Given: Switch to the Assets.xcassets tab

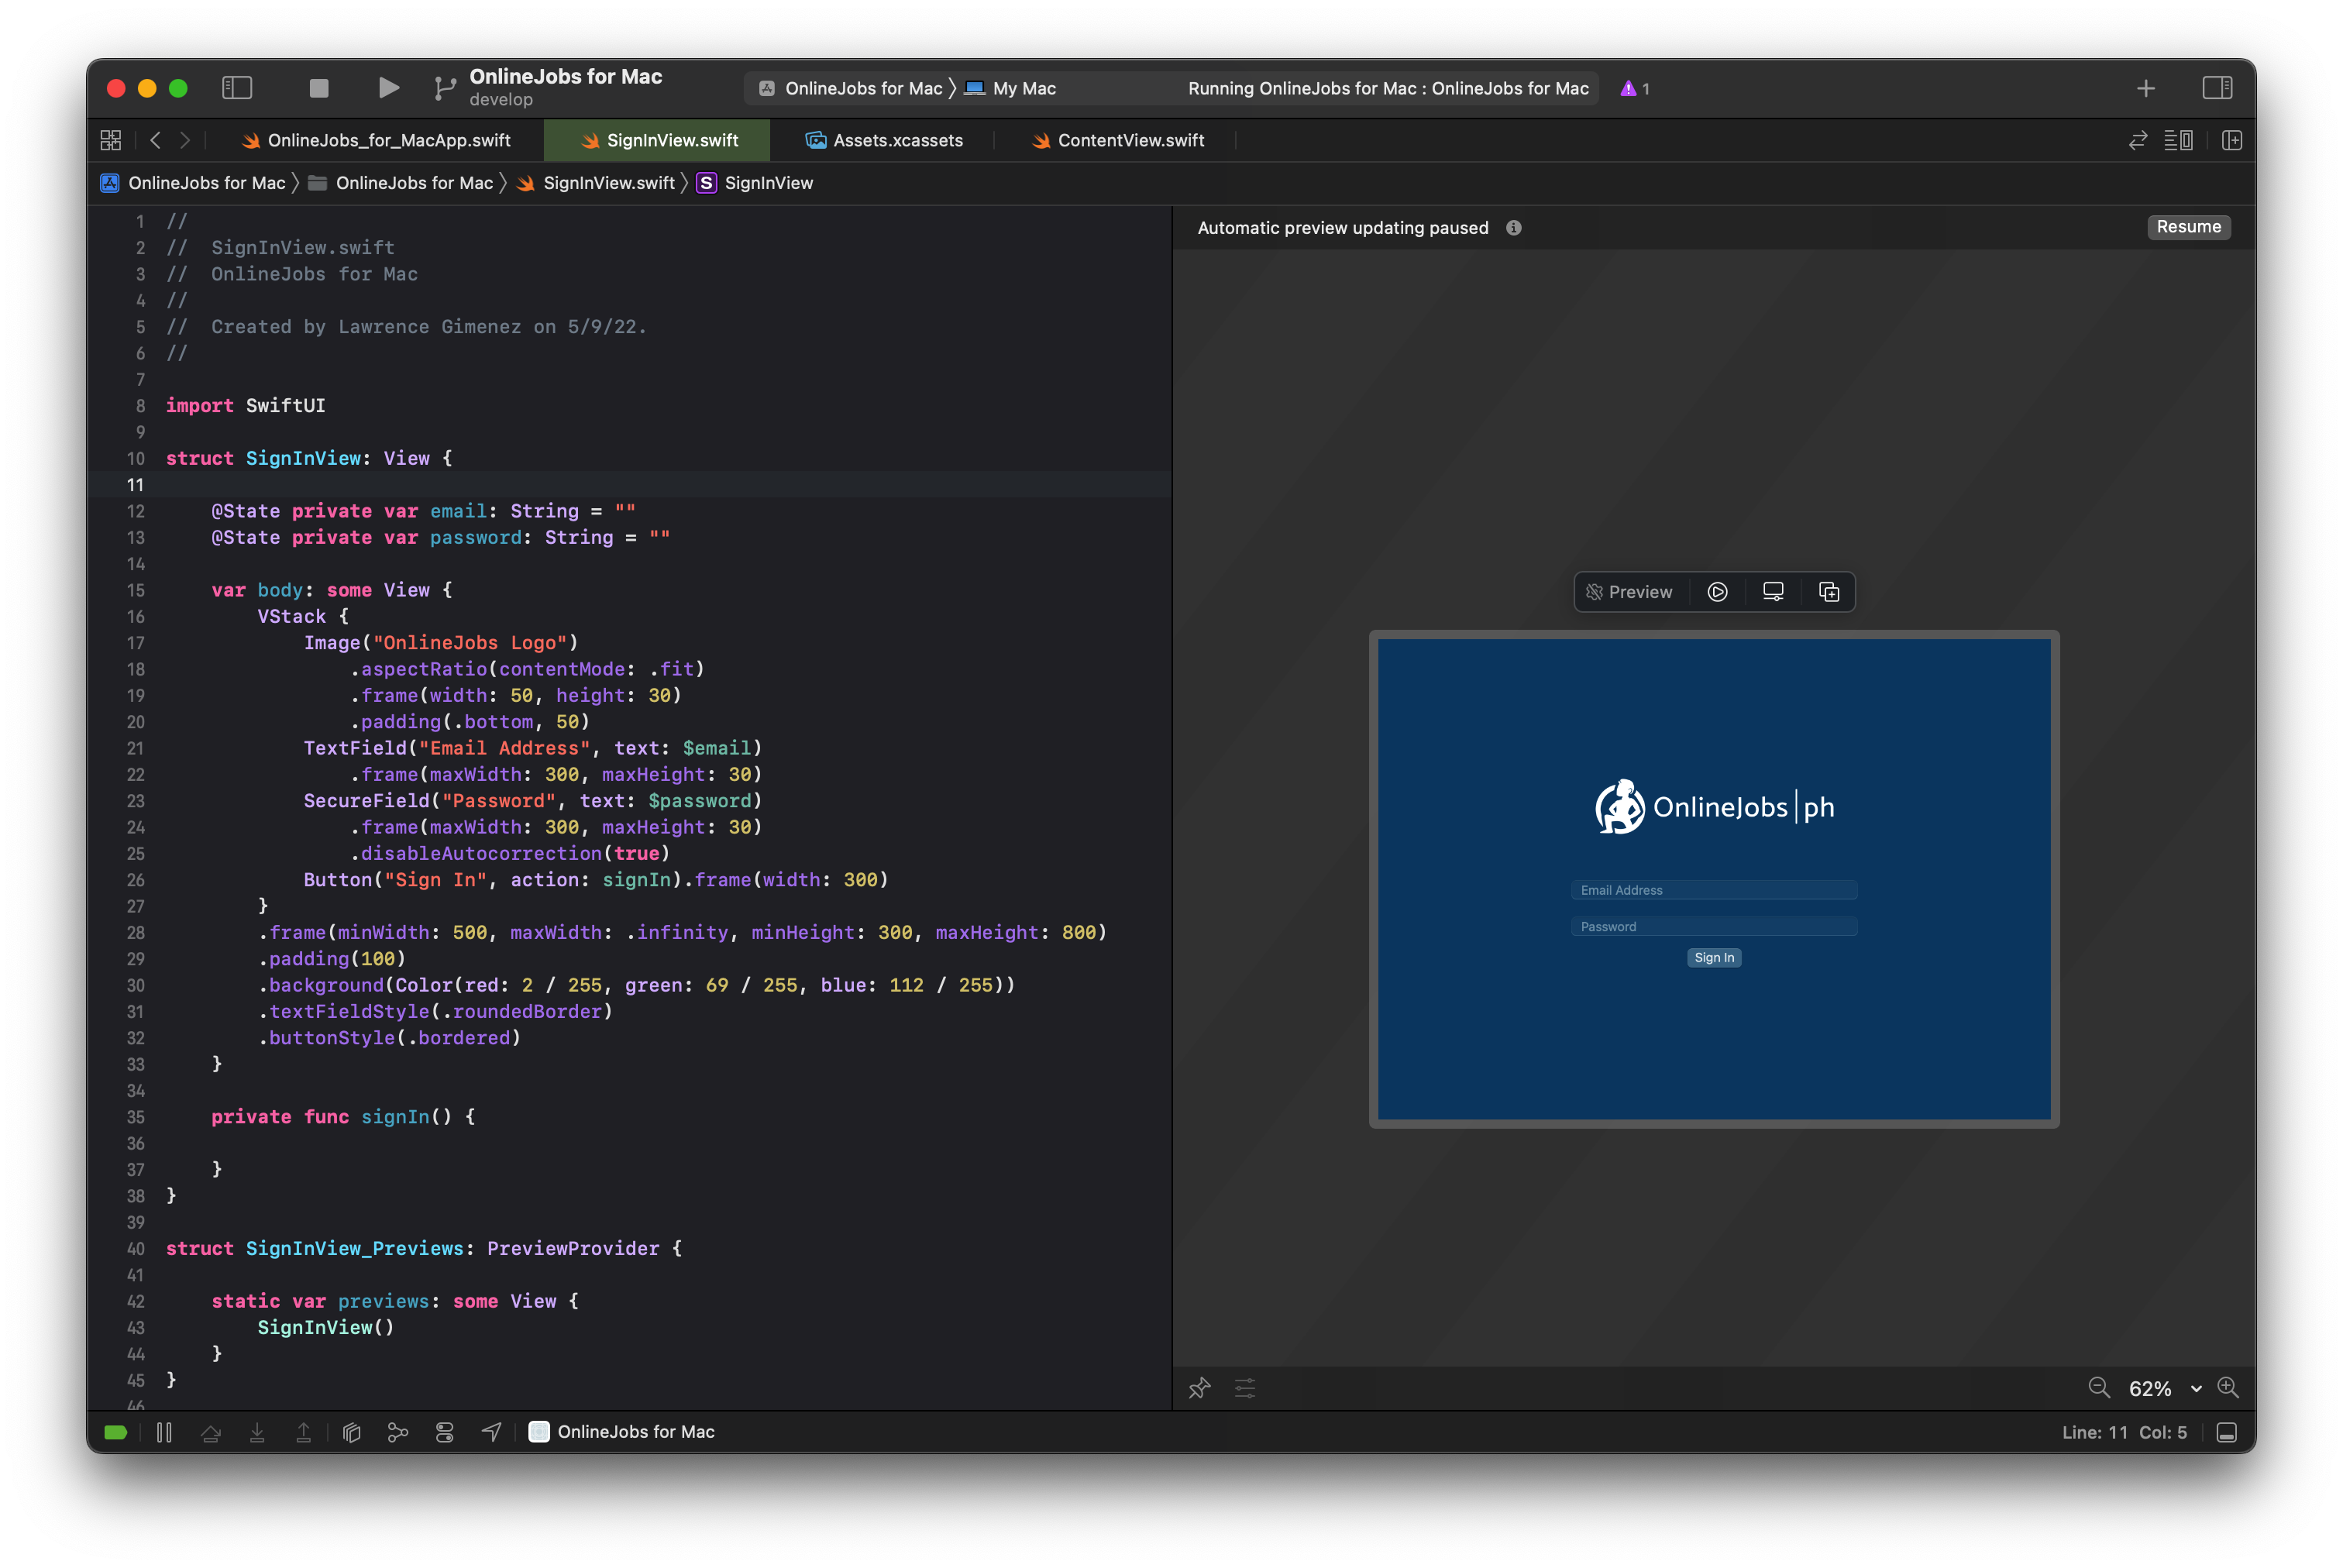Looking at the screenshot, I should coord(897,140).
